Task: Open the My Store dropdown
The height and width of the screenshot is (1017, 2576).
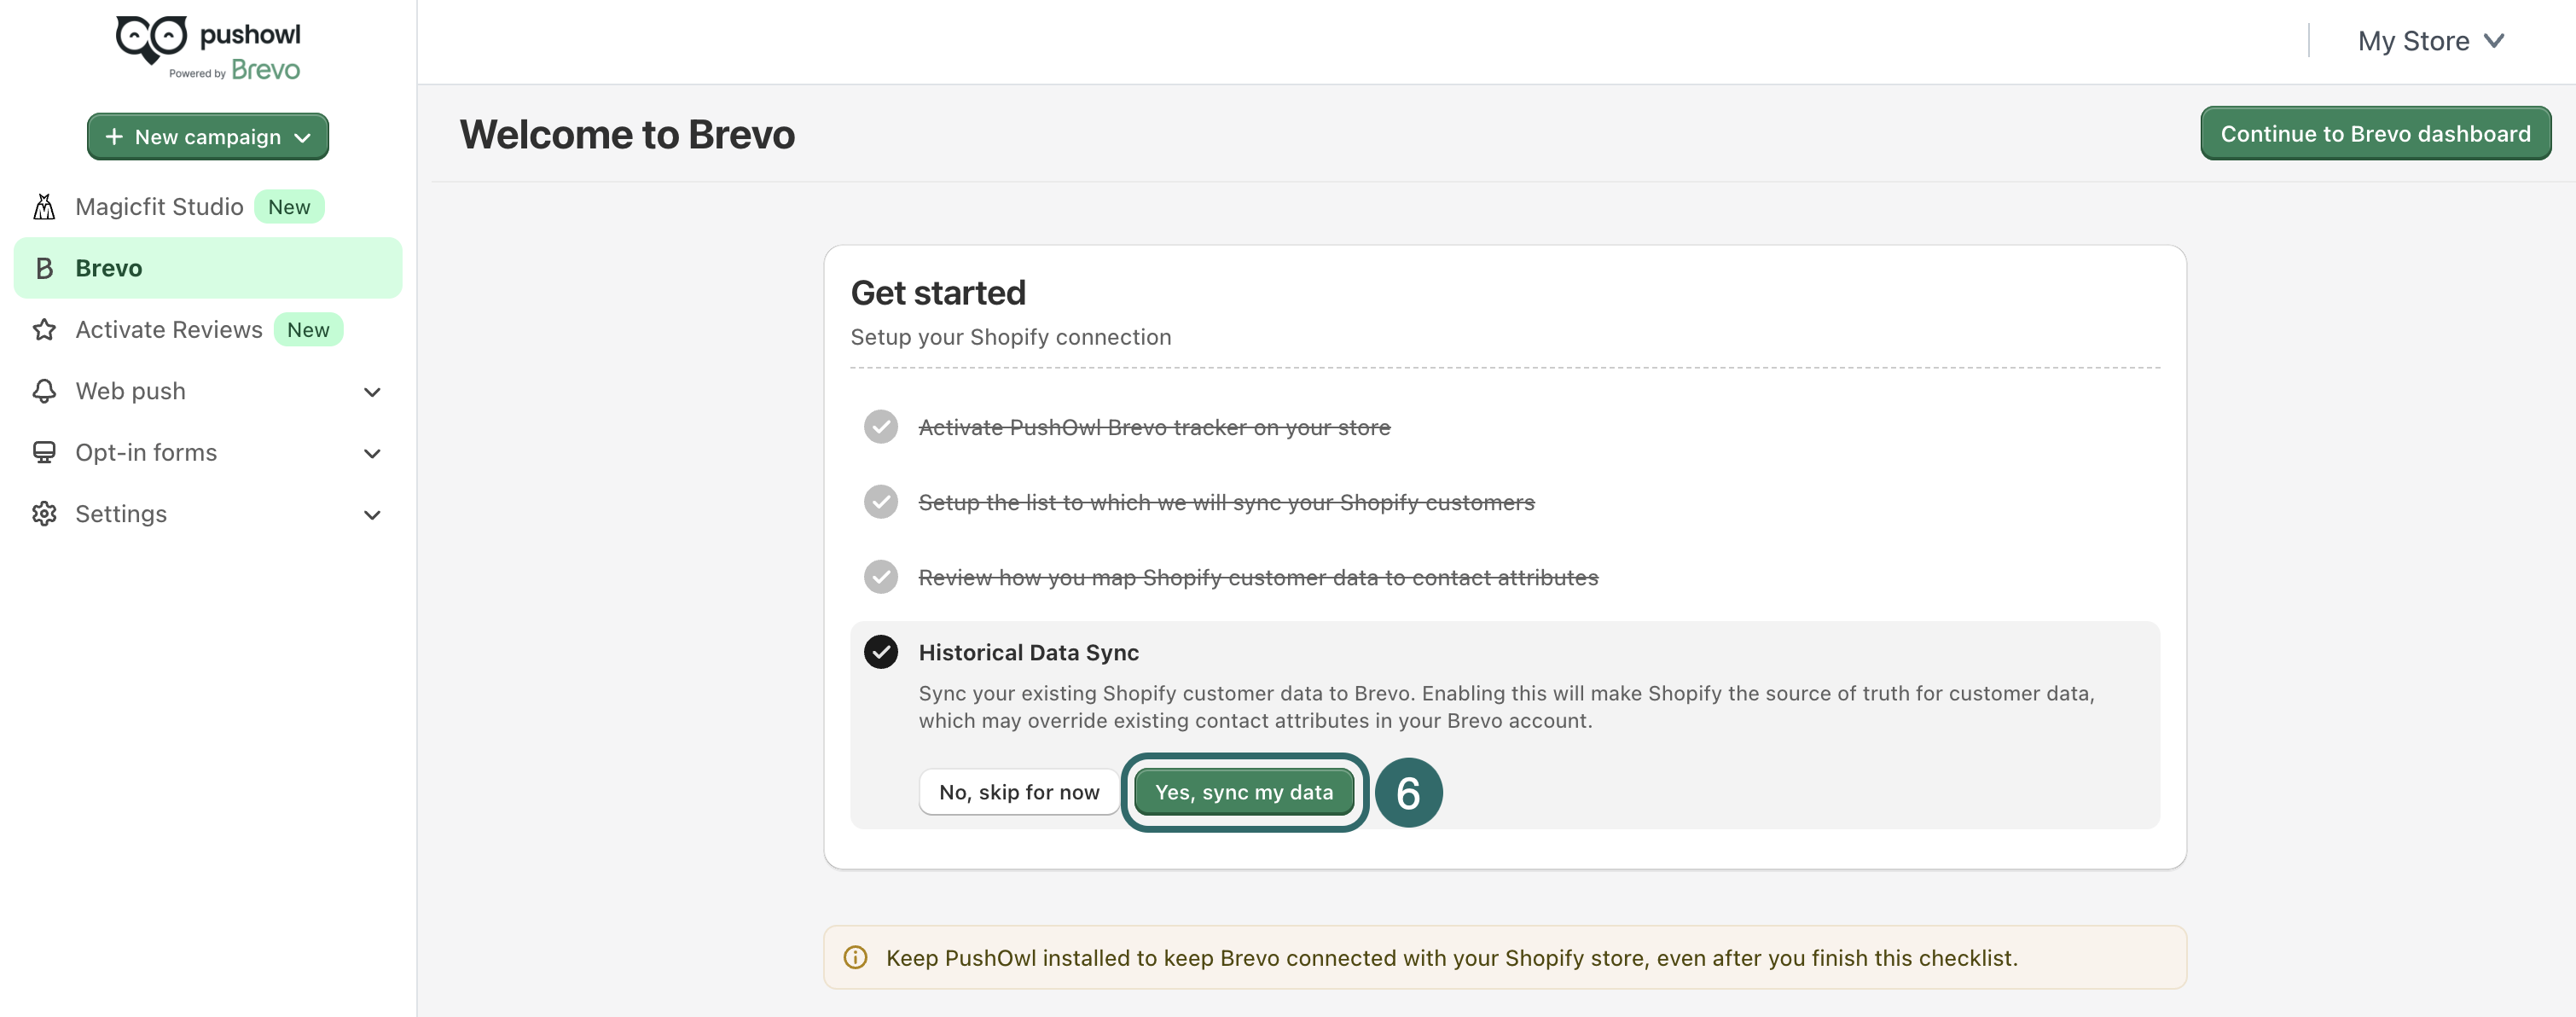Action: [x=2430, y=41]
